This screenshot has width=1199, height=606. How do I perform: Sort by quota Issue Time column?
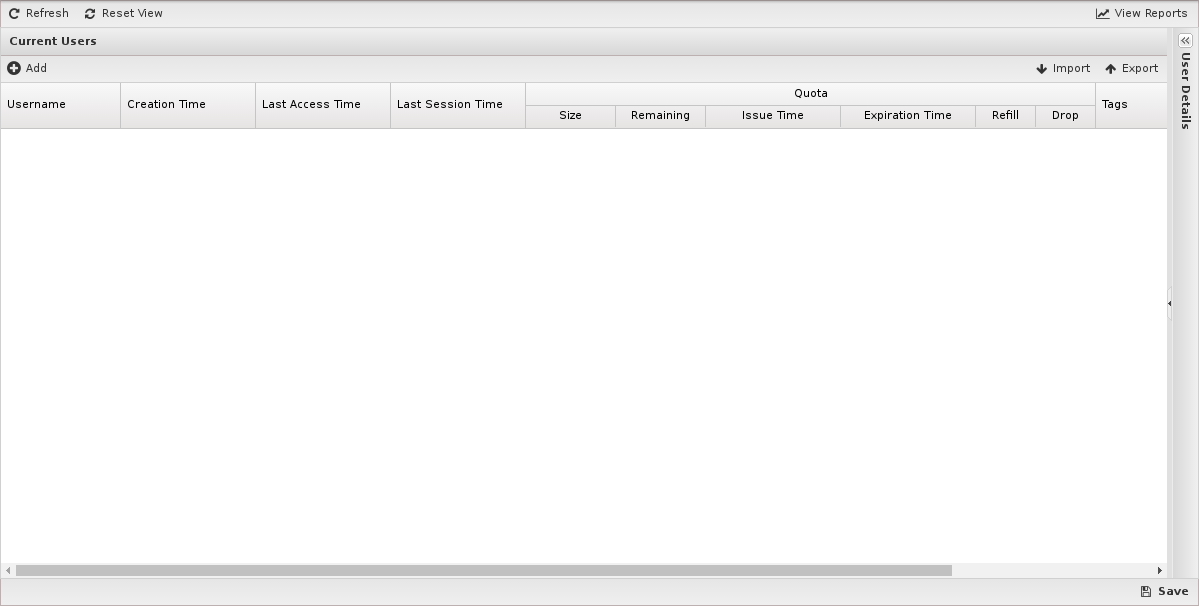[x=773, y=116]
